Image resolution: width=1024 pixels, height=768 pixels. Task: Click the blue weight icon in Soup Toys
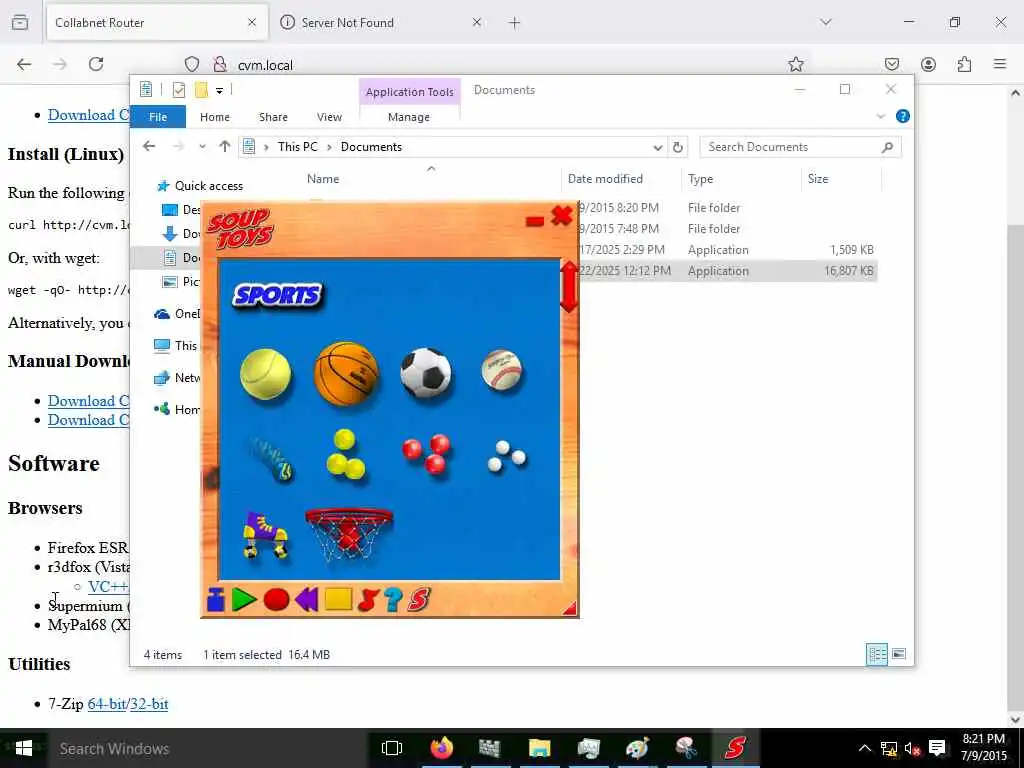(216, 600)
